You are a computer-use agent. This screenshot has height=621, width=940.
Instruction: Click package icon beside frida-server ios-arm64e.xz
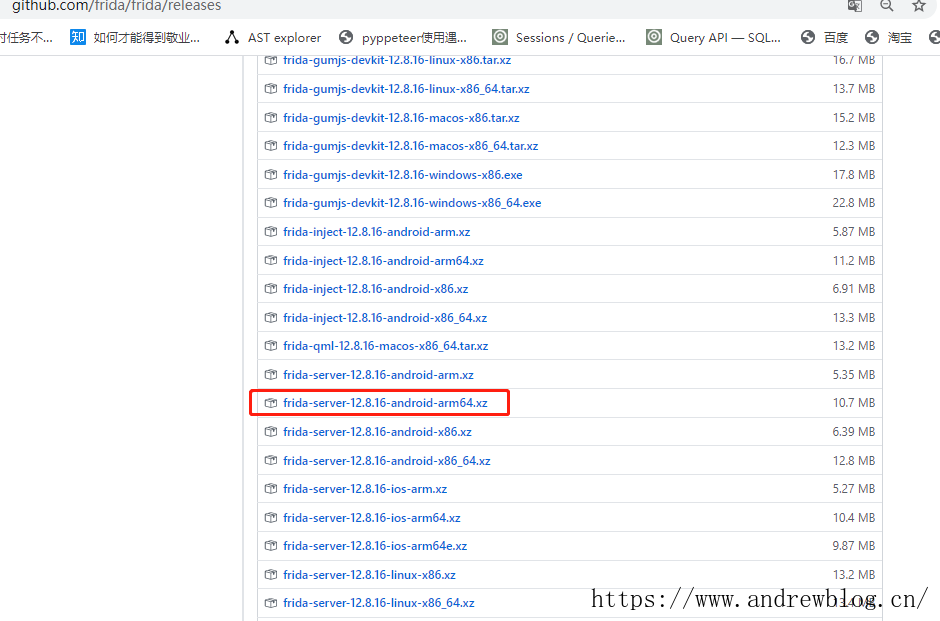tap(271, 545)
